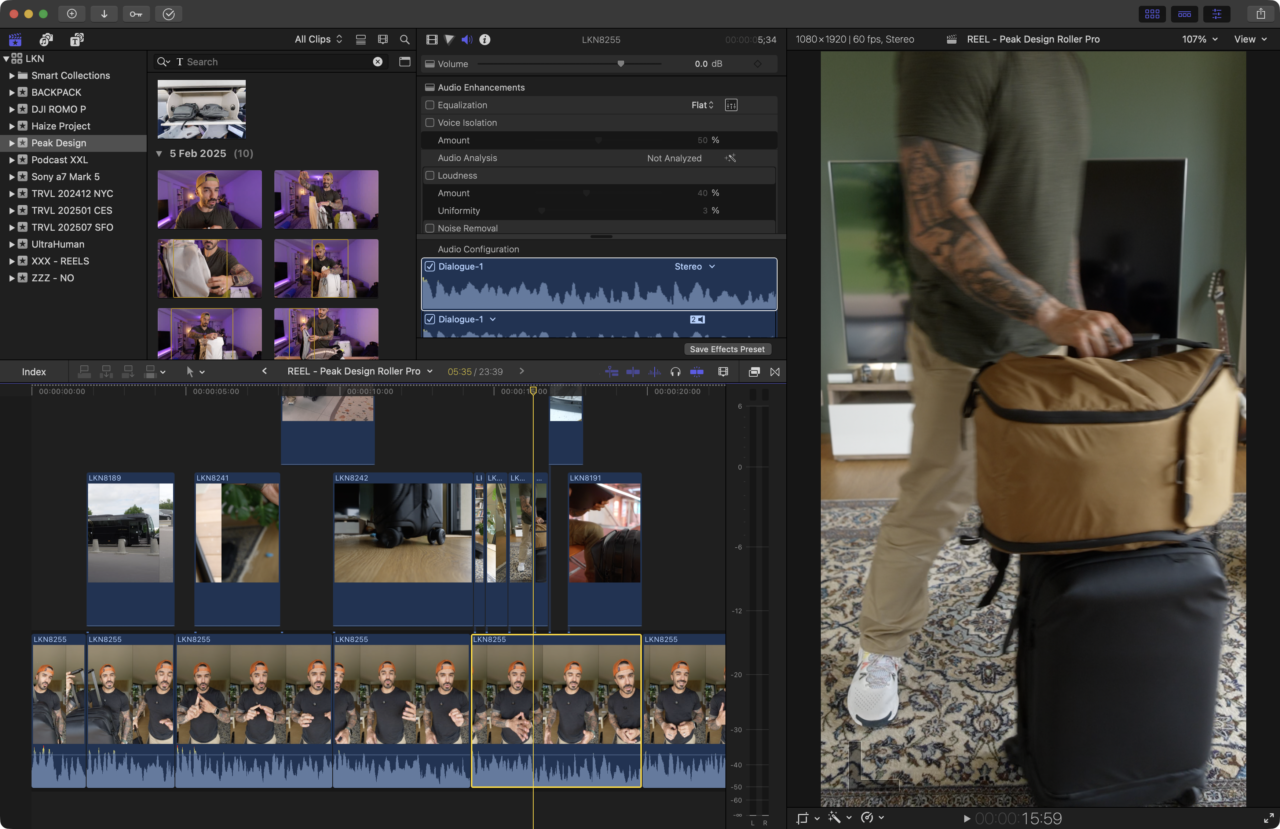Enable the Equalization checkbox
The image size is (1280, 829).
(x=430, y=104)
